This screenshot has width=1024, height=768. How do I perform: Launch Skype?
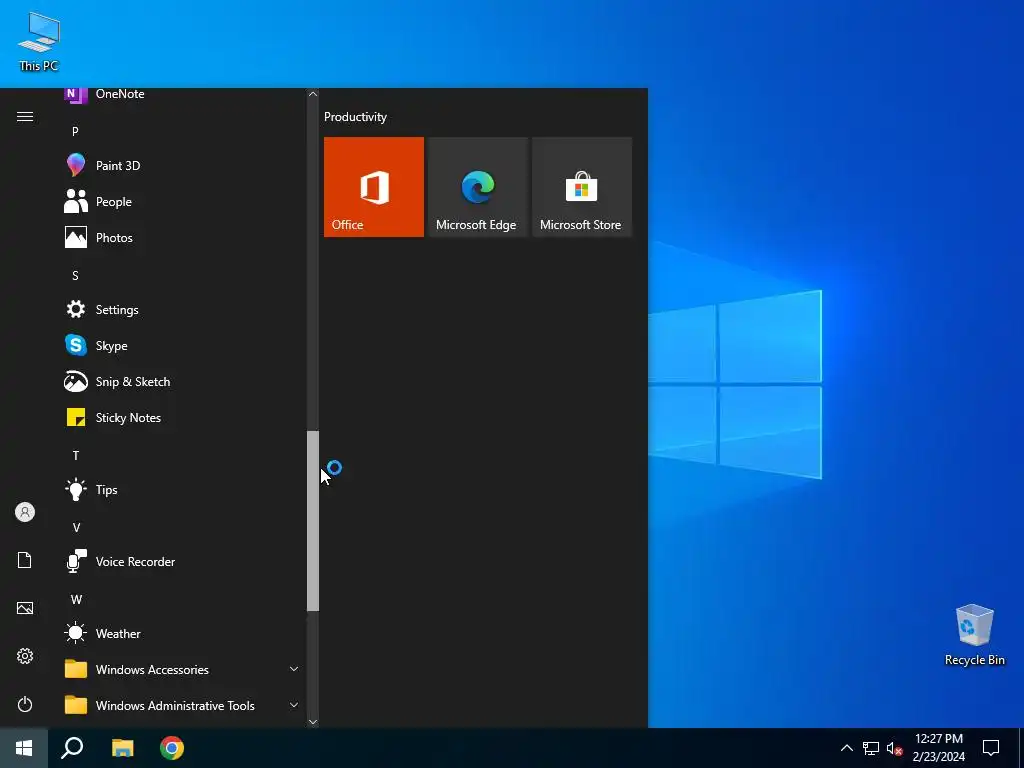pos(182,345)
